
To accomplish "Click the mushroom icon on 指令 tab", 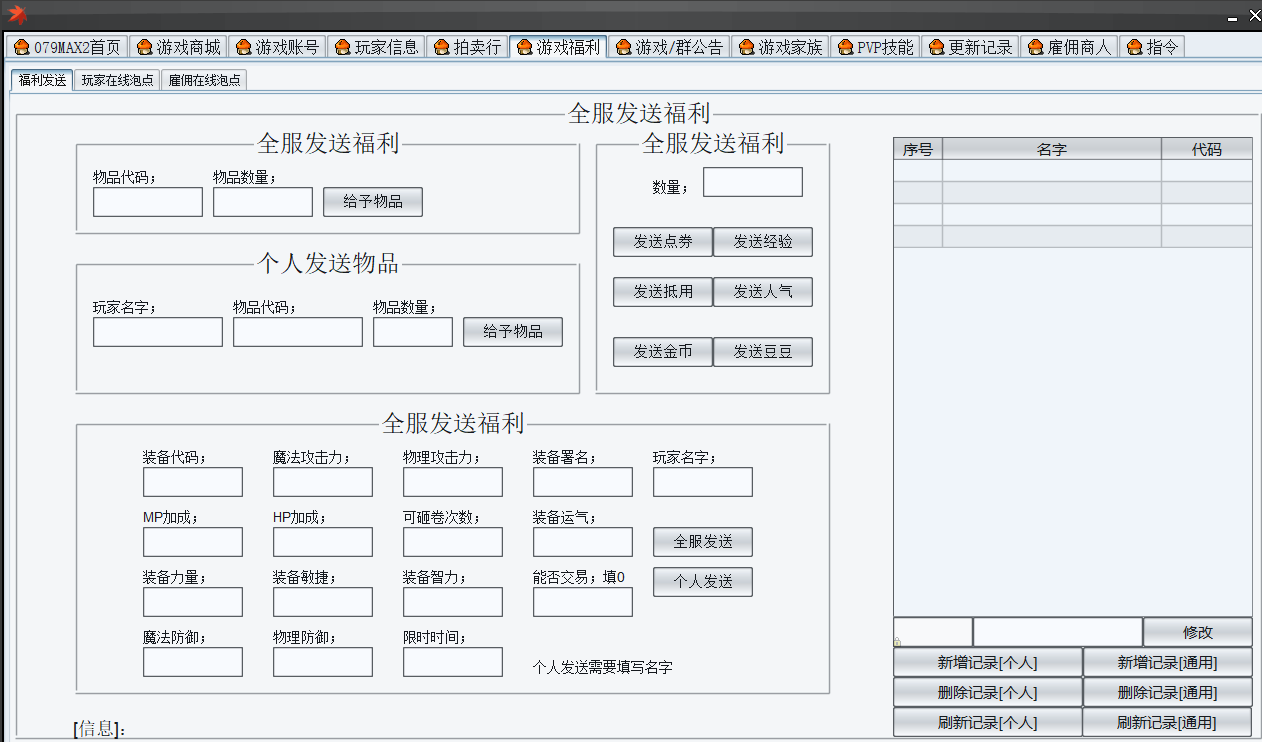I will 1134,47.
